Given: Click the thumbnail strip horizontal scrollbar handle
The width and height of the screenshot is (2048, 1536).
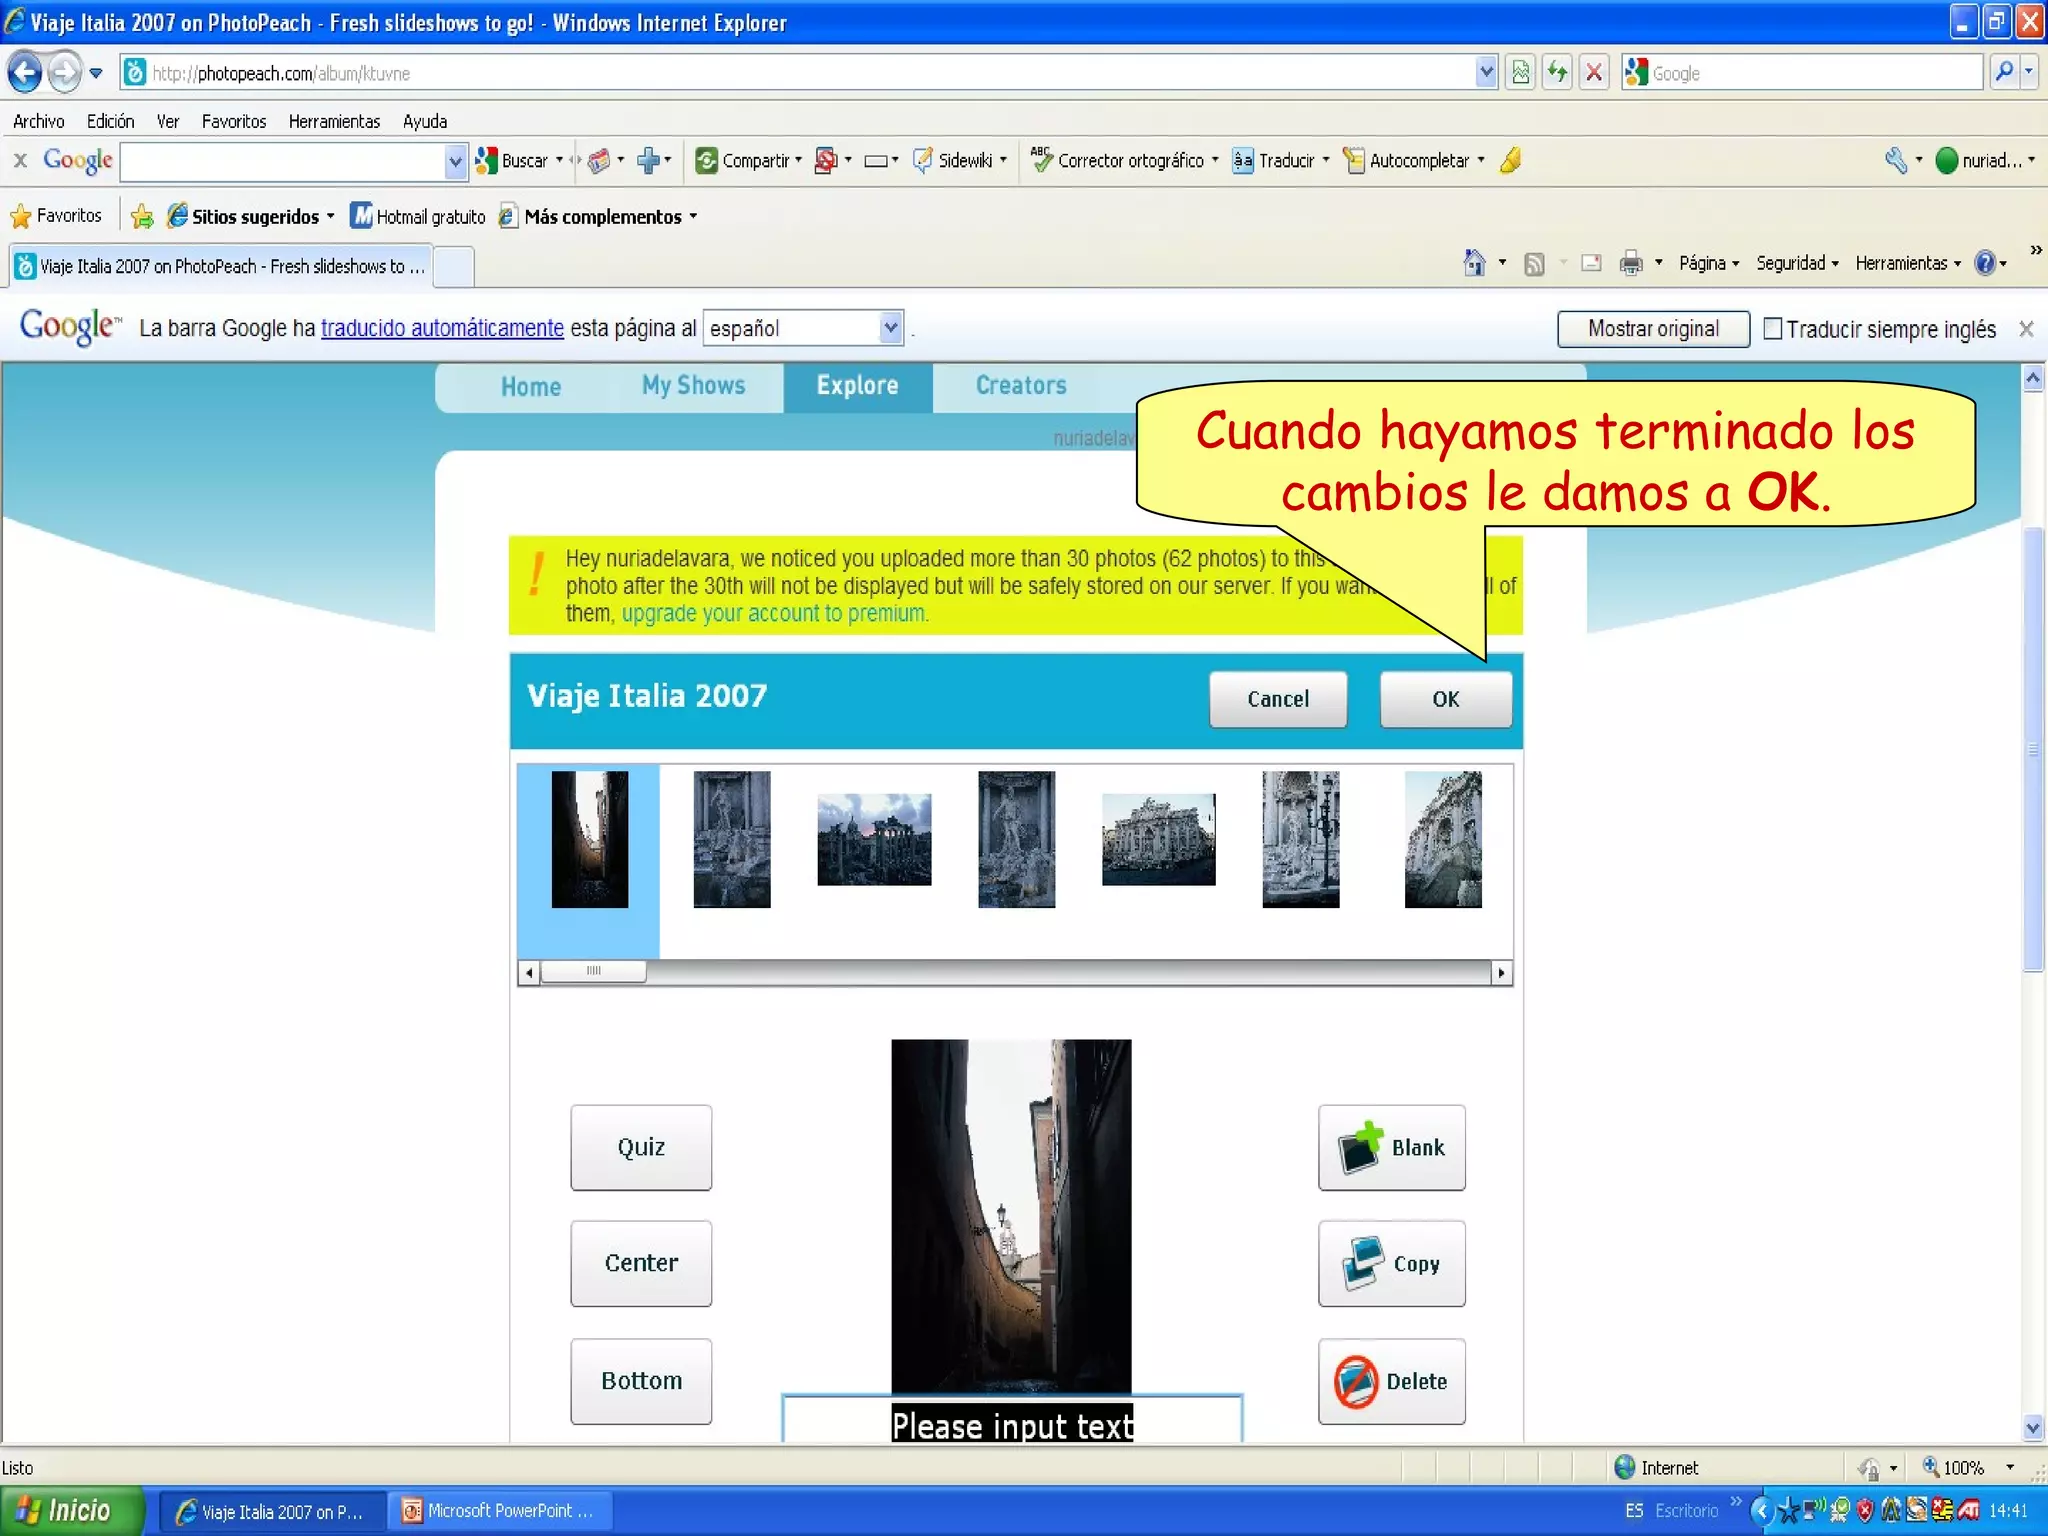Looking at the screenshot, I should 593,971.
